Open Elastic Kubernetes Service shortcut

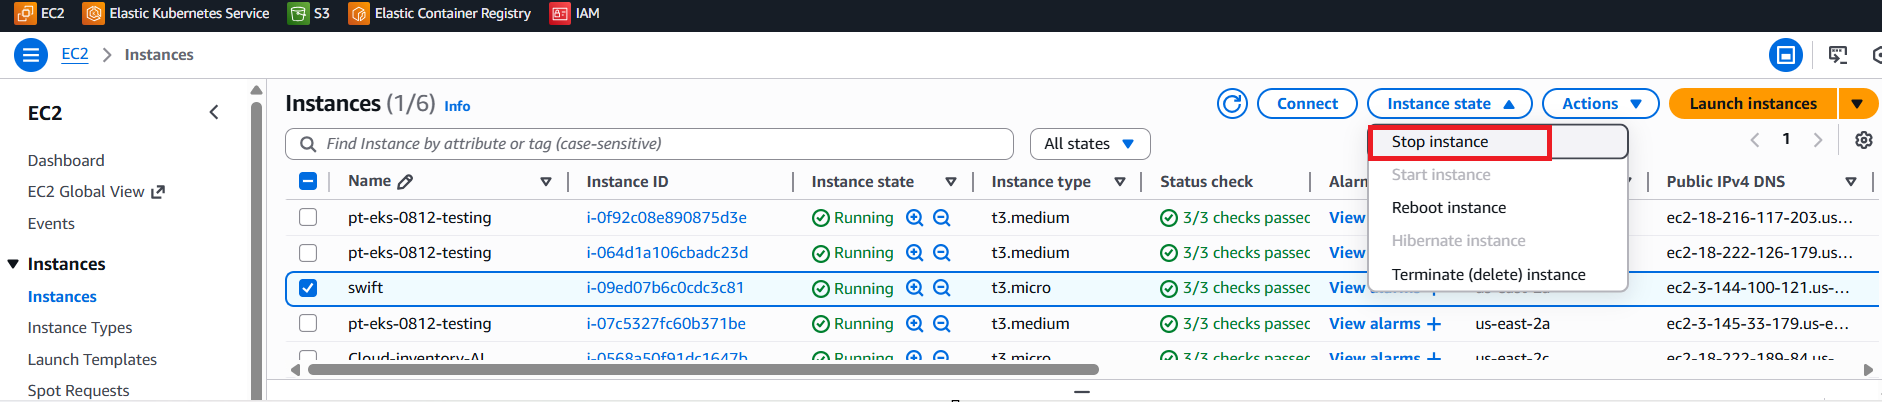[176, 13]
